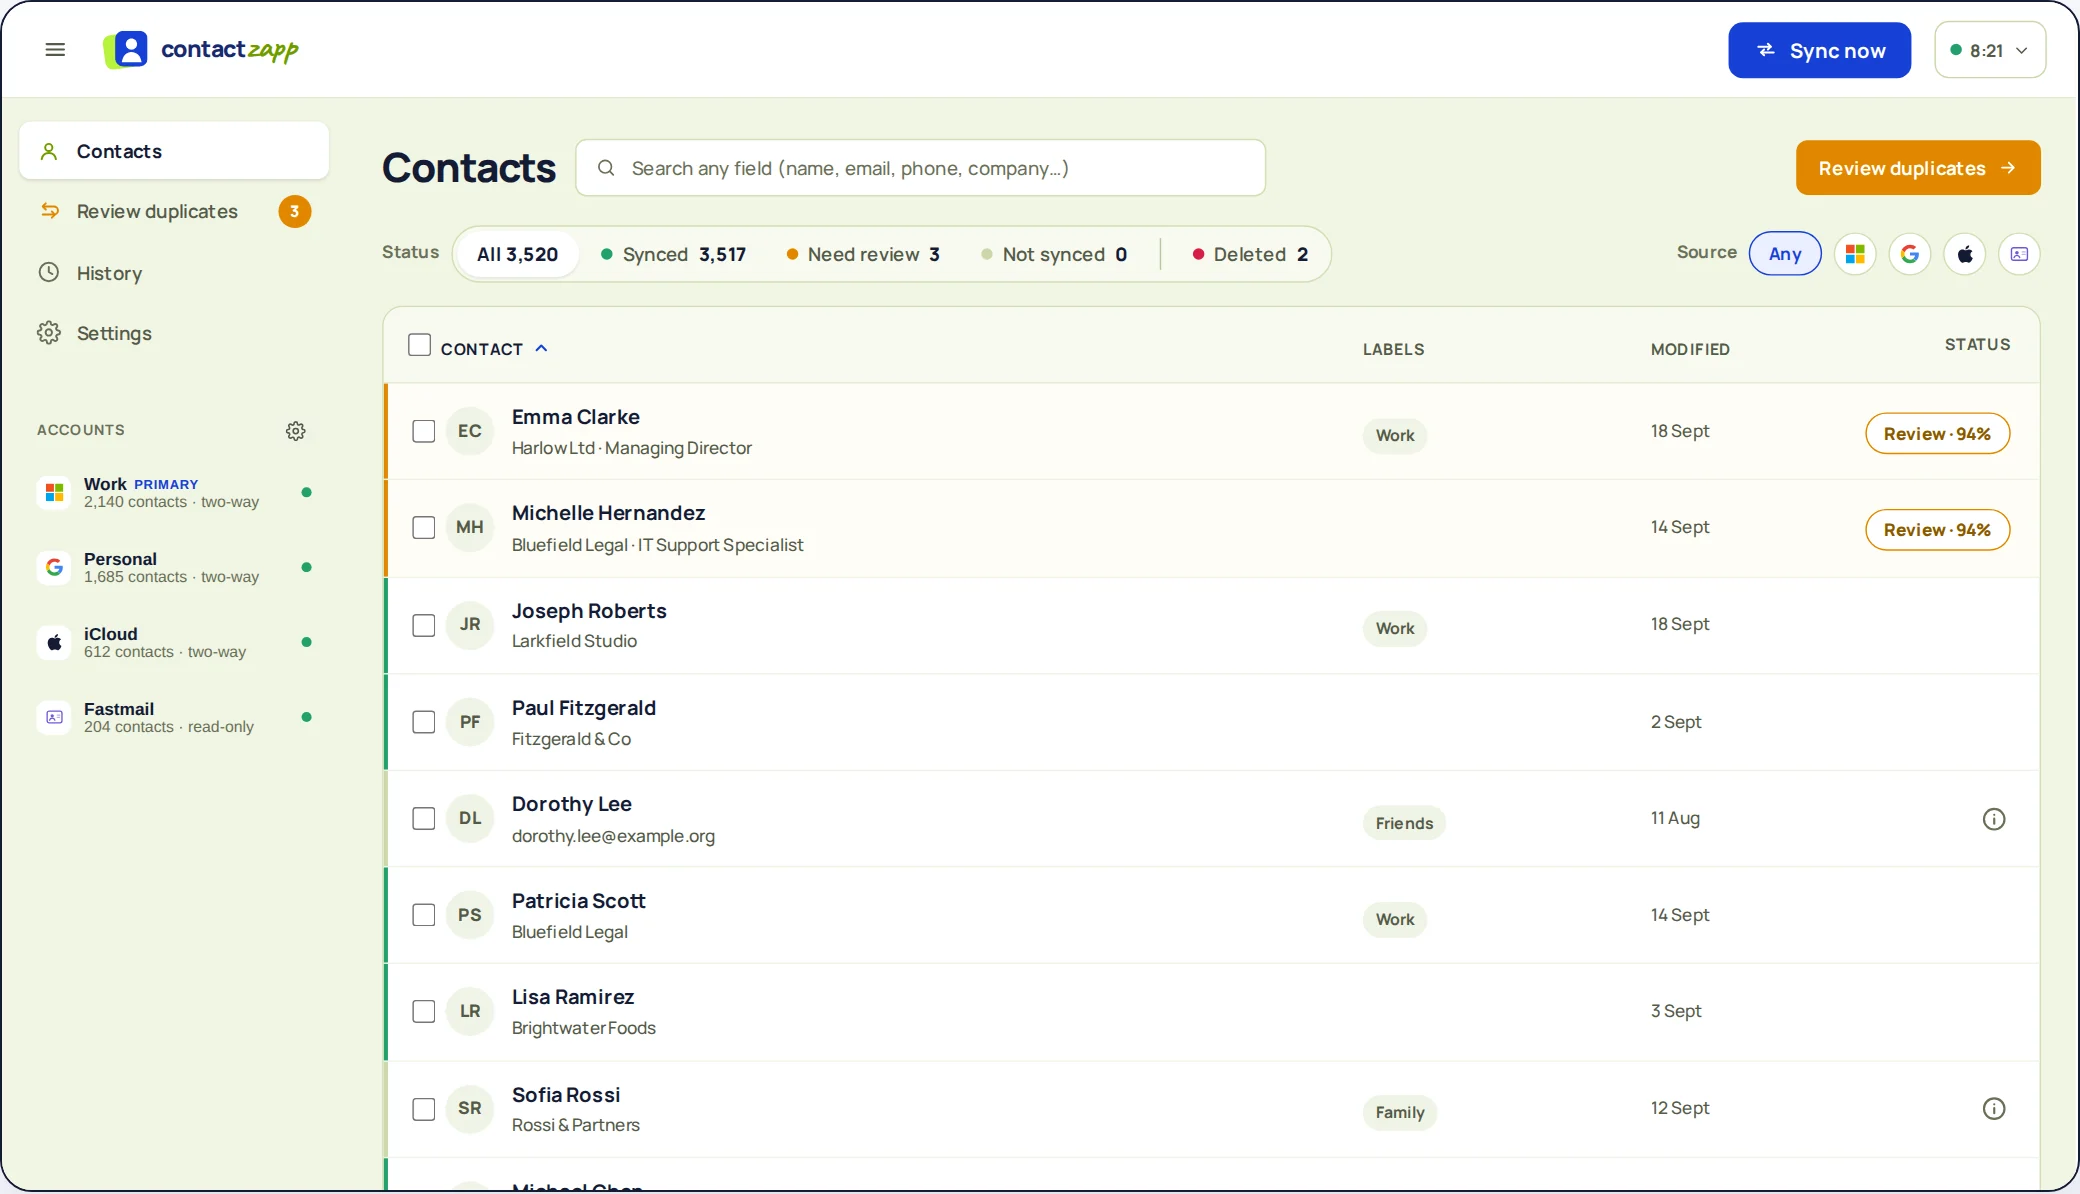Click the Work label on Joseph Roberts

tap(1394, 628)
